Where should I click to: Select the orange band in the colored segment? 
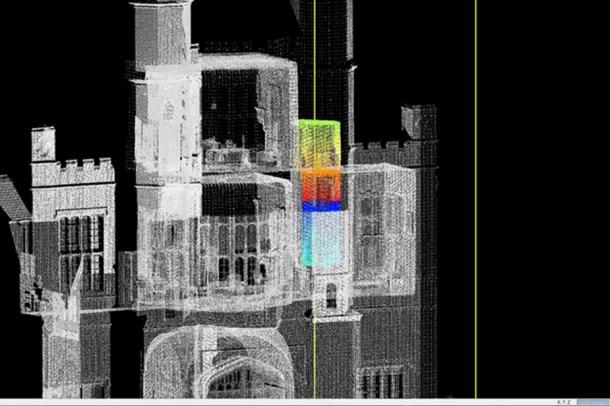321,185
